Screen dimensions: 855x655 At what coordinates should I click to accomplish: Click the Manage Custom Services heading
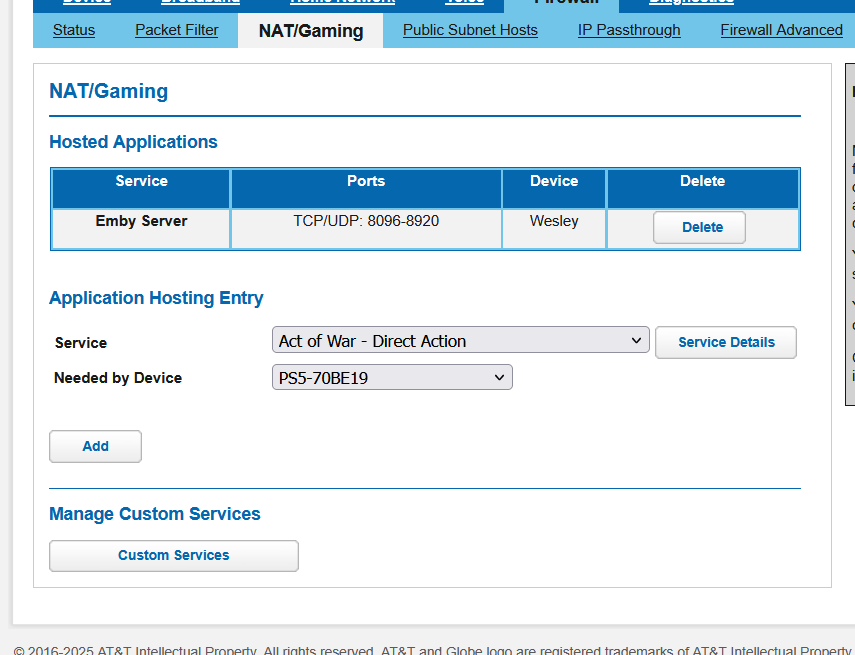[155, 514]
